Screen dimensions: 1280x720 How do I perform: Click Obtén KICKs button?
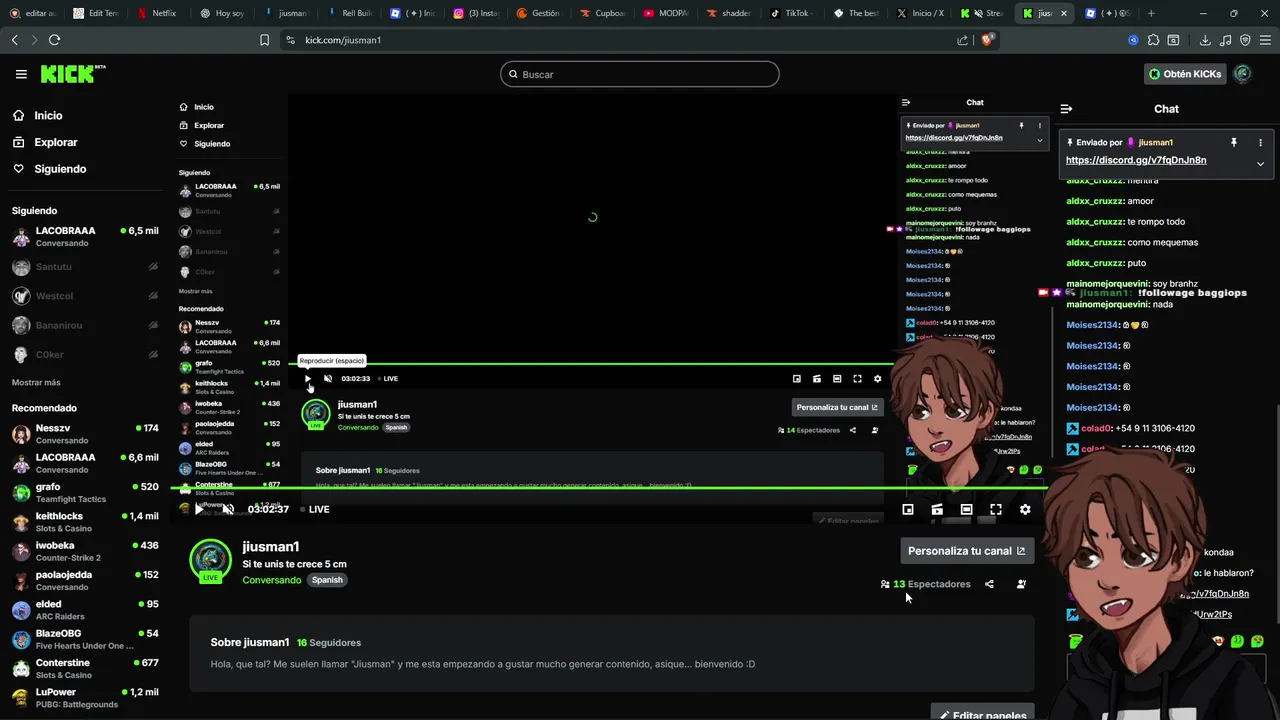click(1185, 74)
